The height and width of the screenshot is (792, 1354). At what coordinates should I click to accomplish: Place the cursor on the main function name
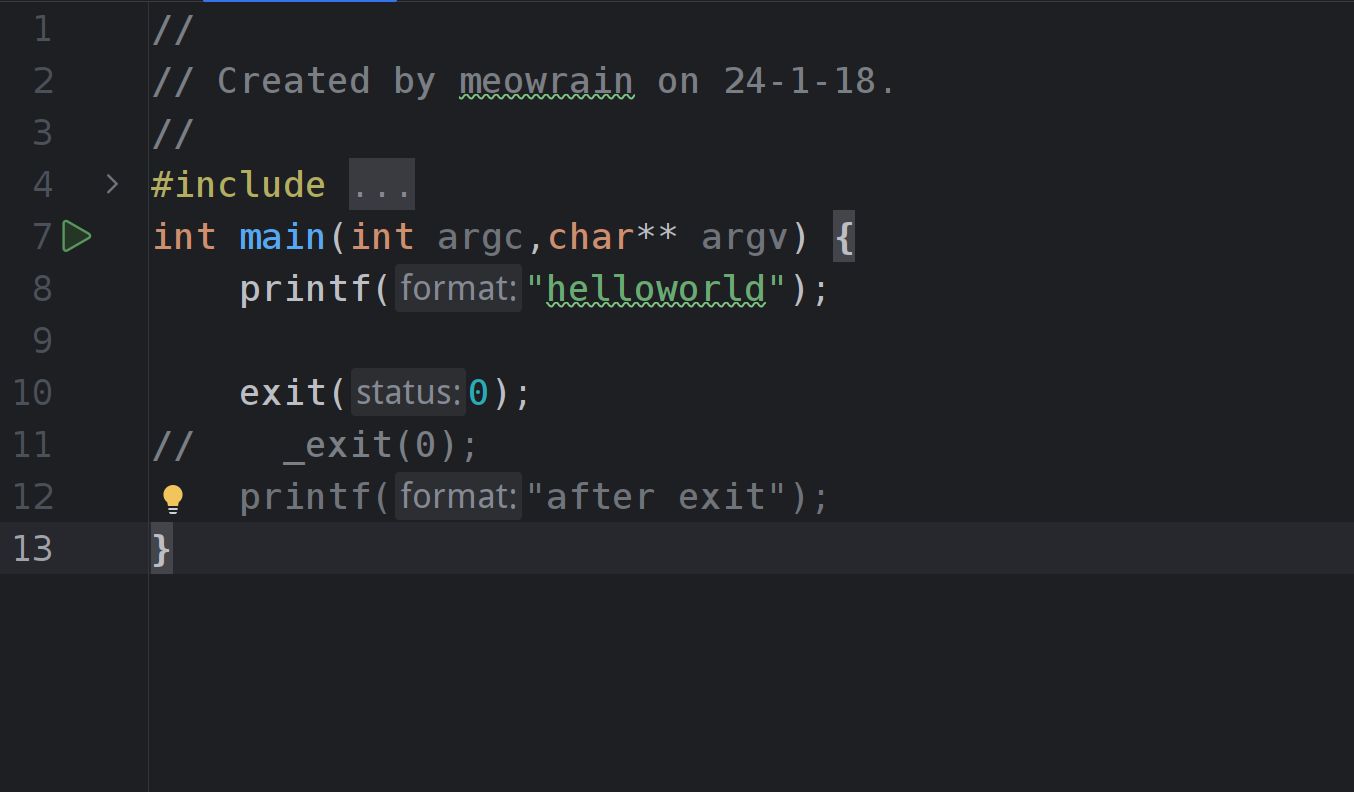[282, 238]
